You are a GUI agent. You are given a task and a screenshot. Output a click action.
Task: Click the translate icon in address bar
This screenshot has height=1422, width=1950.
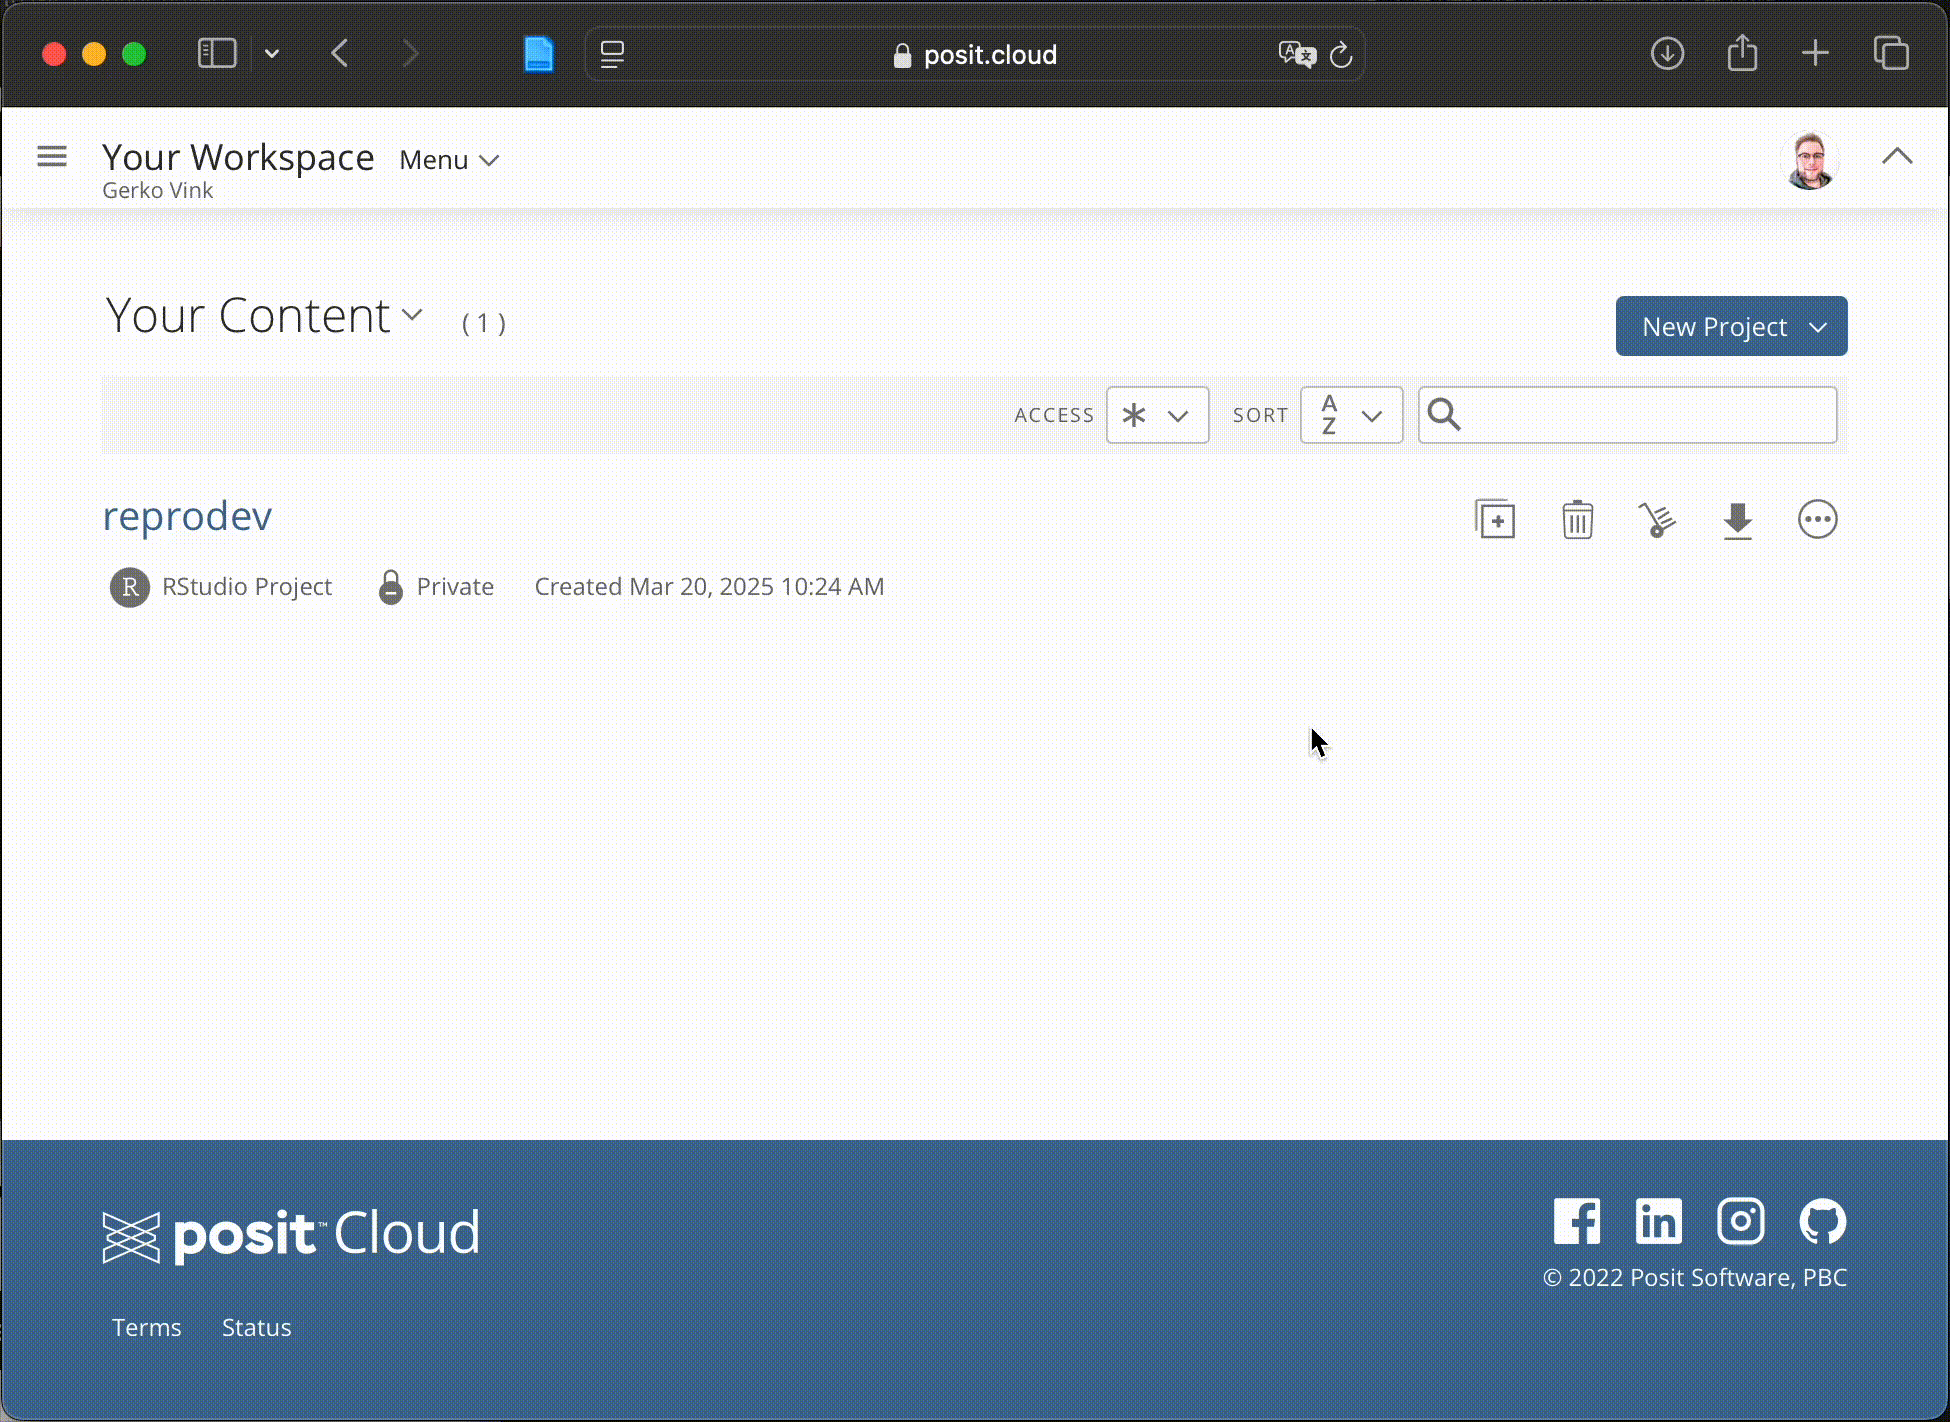tap(1297, 54)
